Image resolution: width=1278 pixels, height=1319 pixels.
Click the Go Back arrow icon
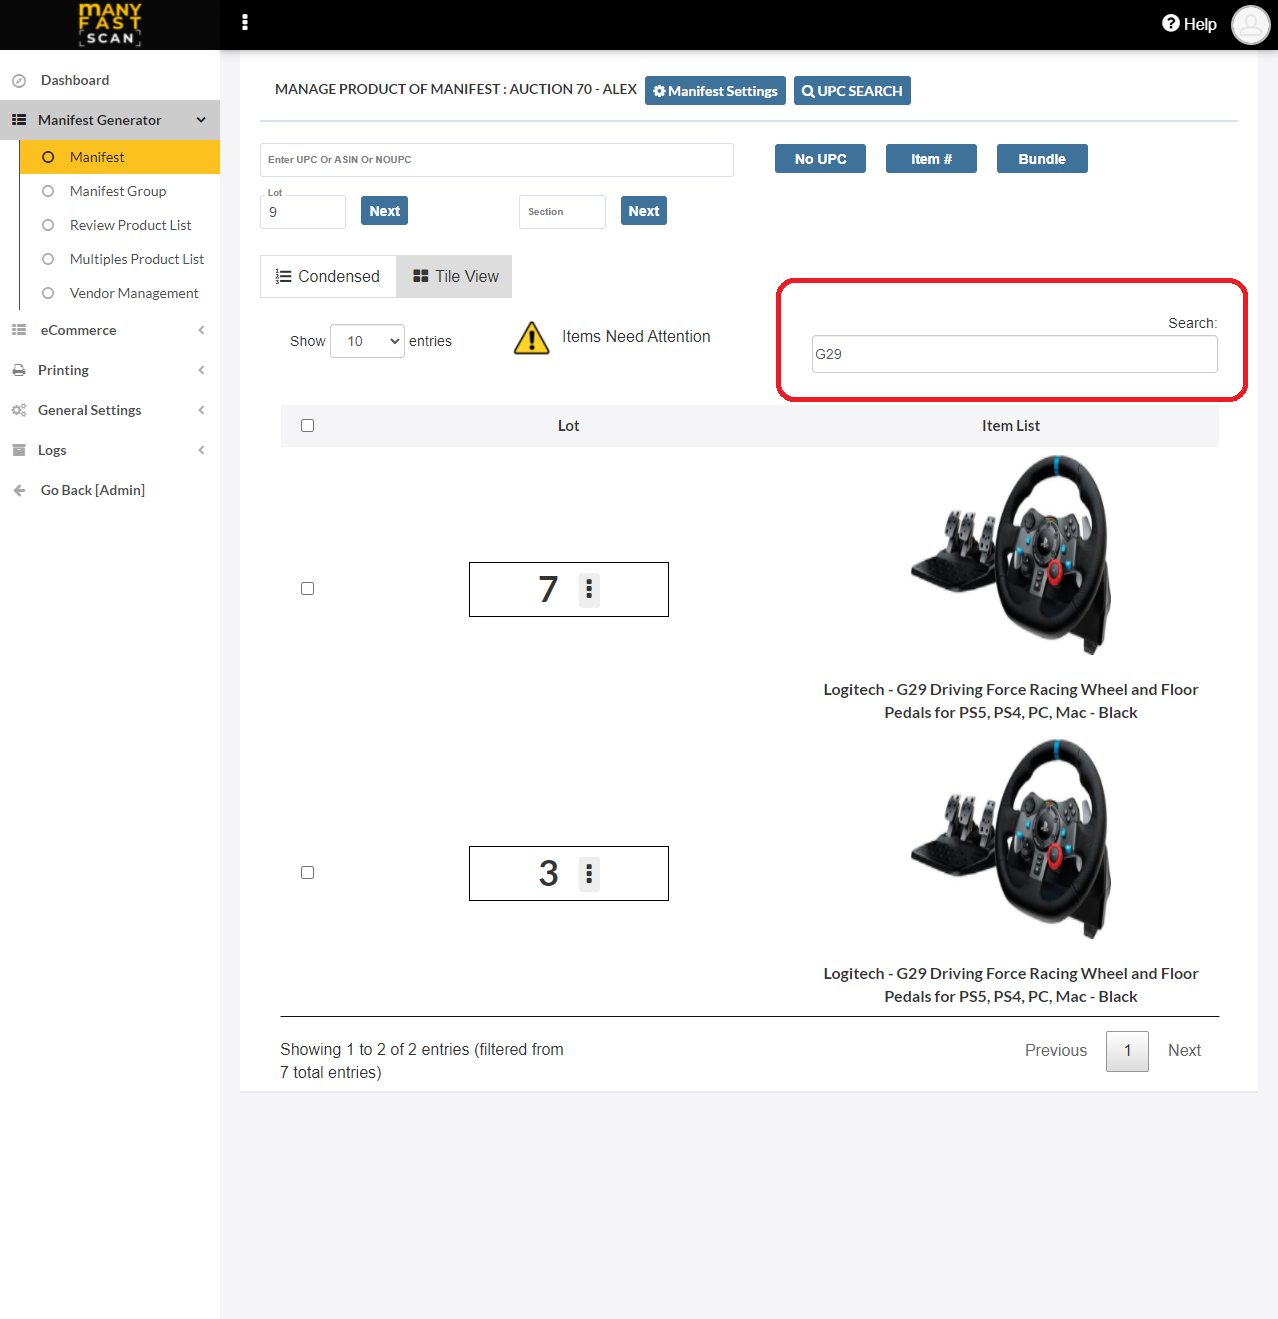pos(19,490)
